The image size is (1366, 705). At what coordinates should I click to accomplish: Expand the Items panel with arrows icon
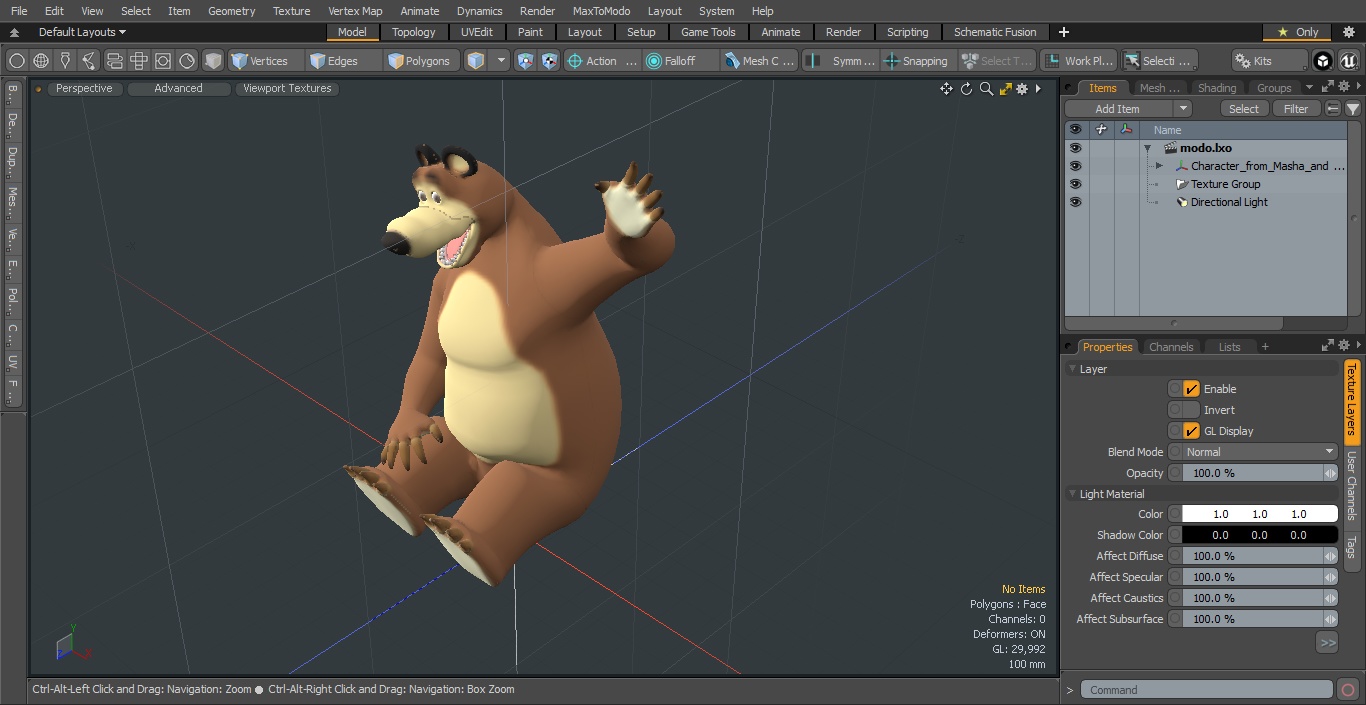coord(1328,88)
